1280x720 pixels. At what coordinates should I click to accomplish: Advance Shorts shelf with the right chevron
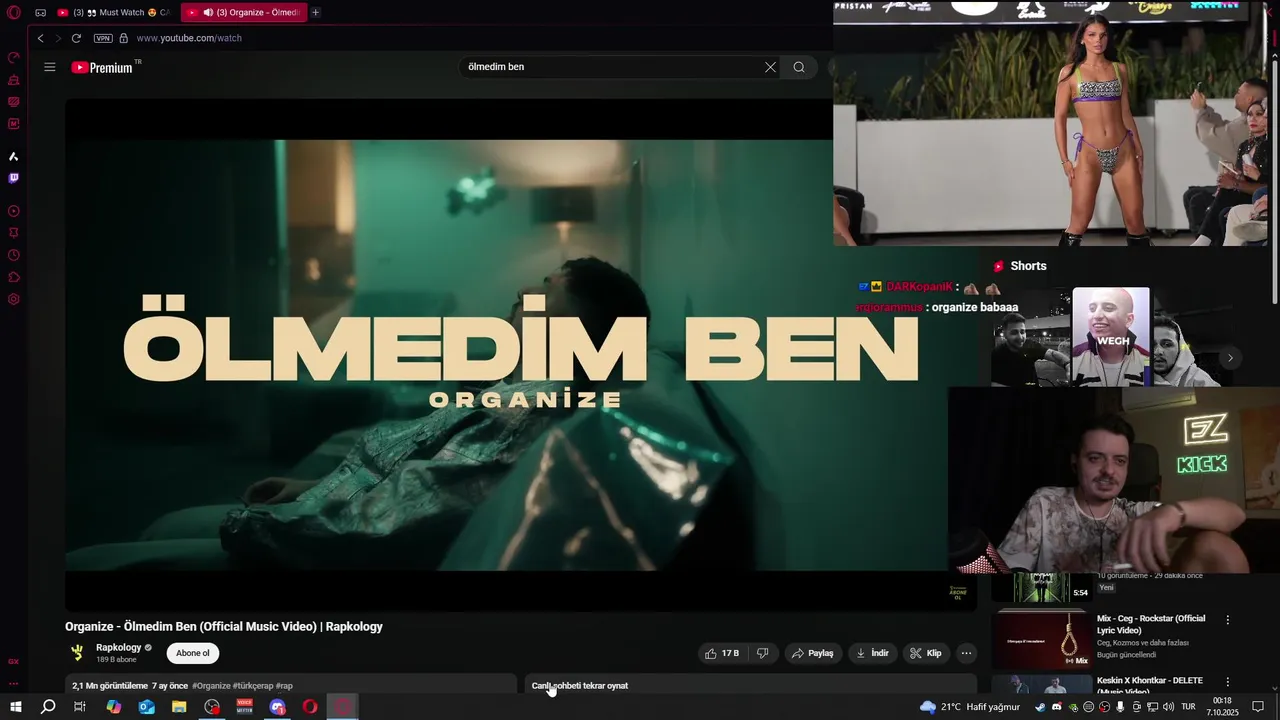(x=1230, y=358)
